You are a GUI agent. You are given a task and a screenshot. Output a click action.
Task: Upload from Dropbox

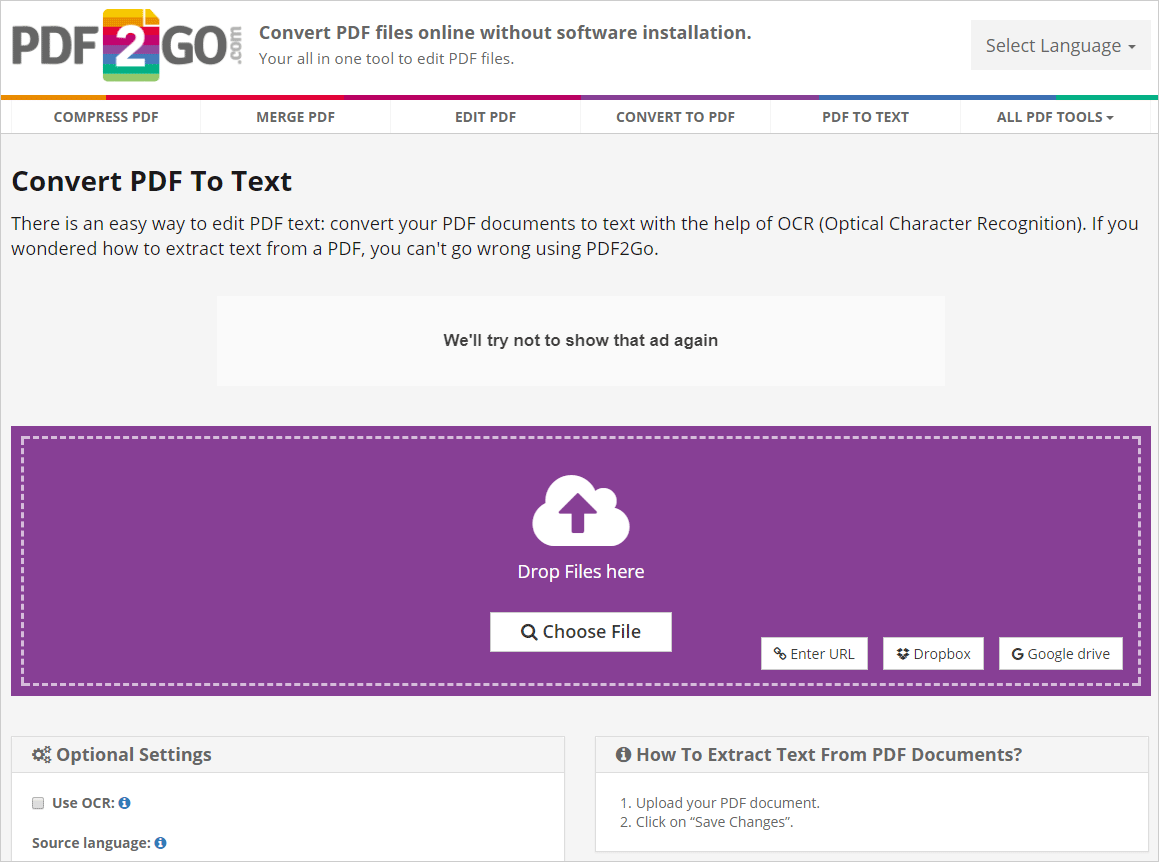point(934,654)
